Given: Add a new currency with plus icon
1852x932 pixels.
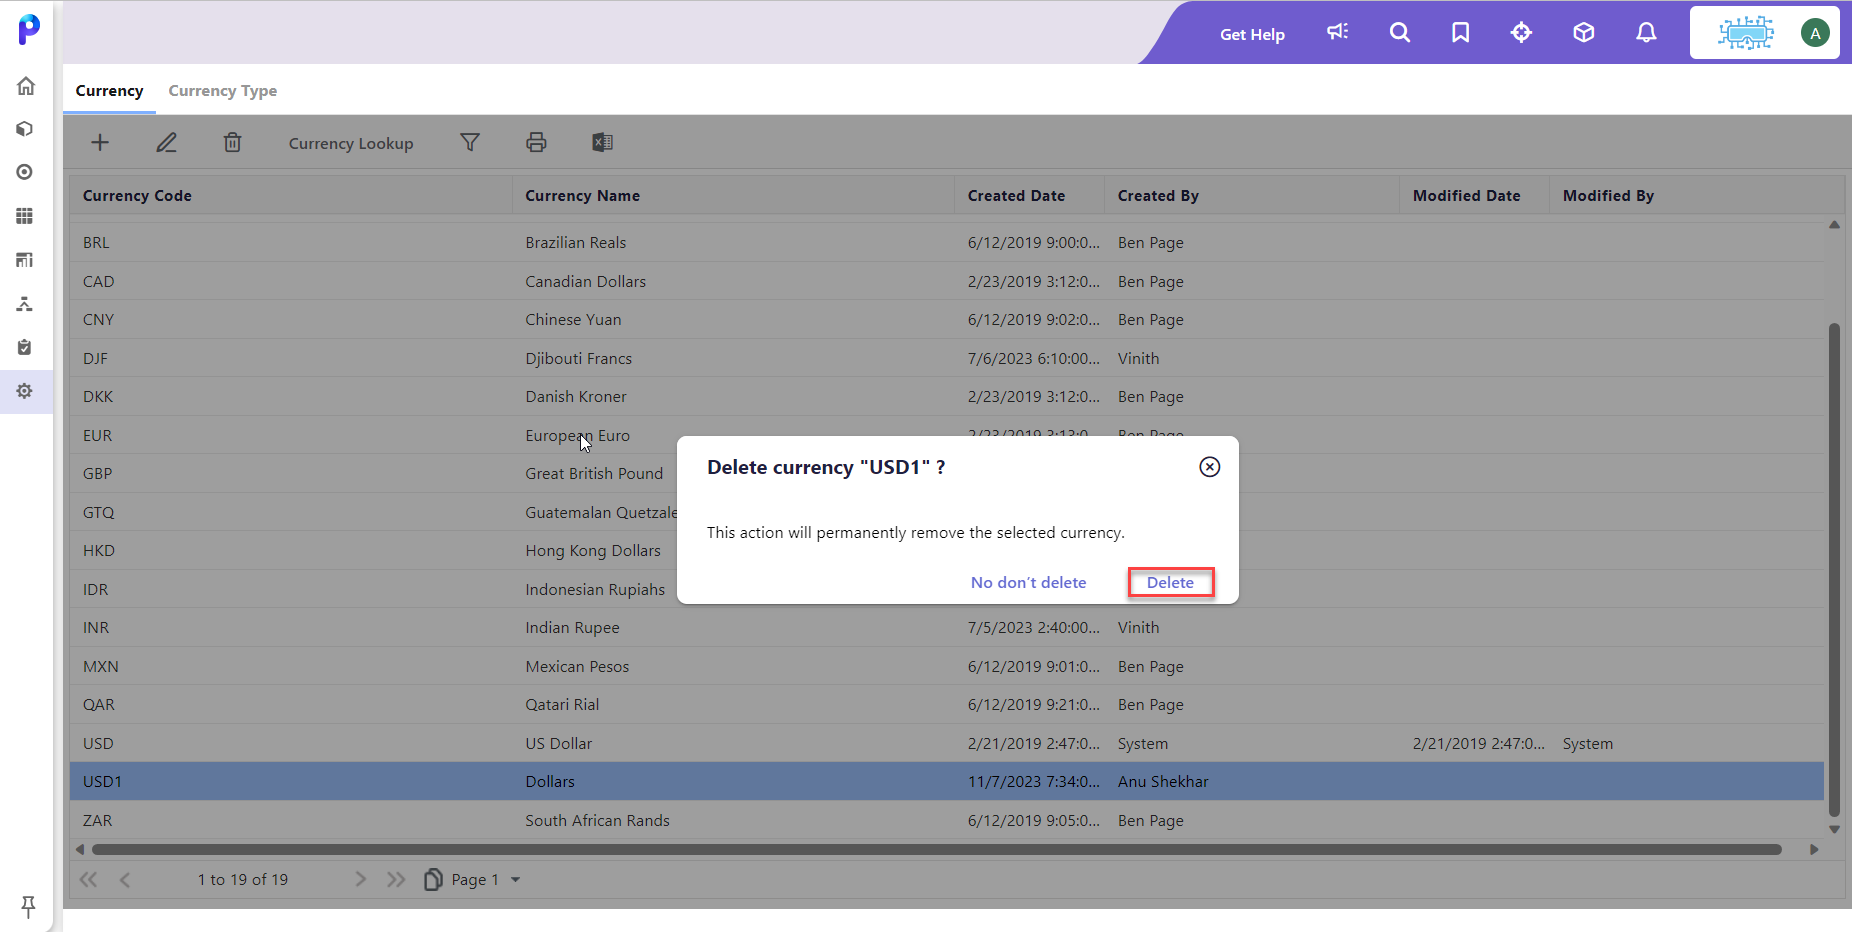Looking at the screenshot, I should (x=100, y=142).
